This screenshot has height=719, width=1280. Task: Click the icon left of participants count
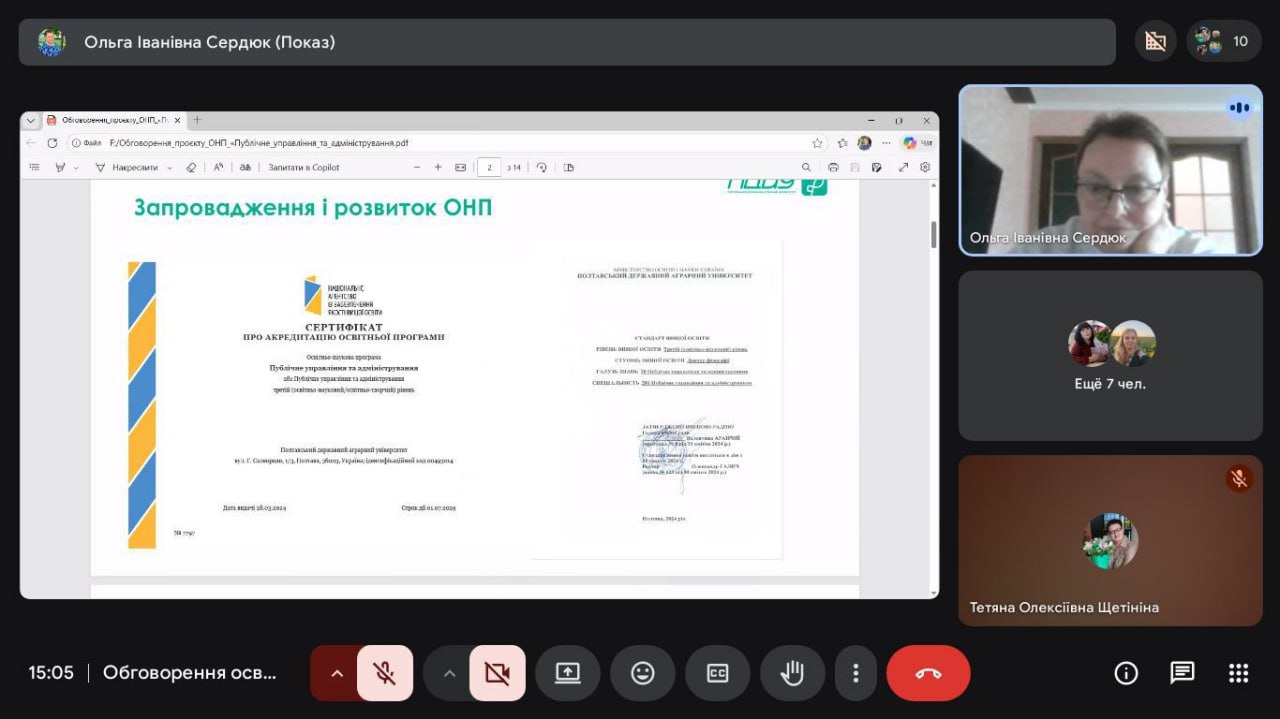1155,41
